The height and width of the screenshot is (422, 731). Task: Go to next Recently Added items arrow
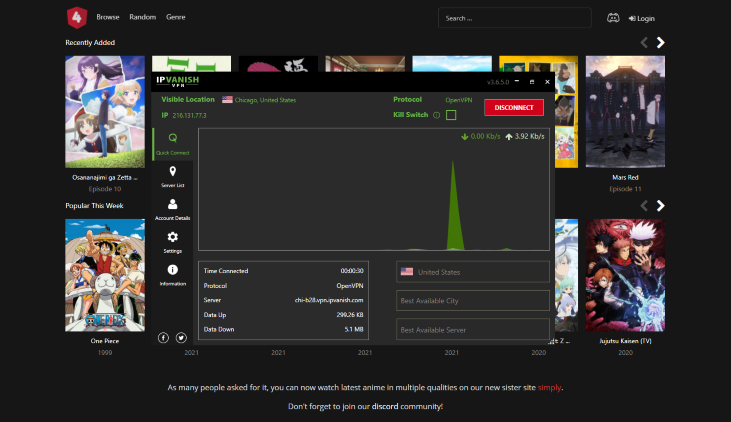[x=661, y=42]
